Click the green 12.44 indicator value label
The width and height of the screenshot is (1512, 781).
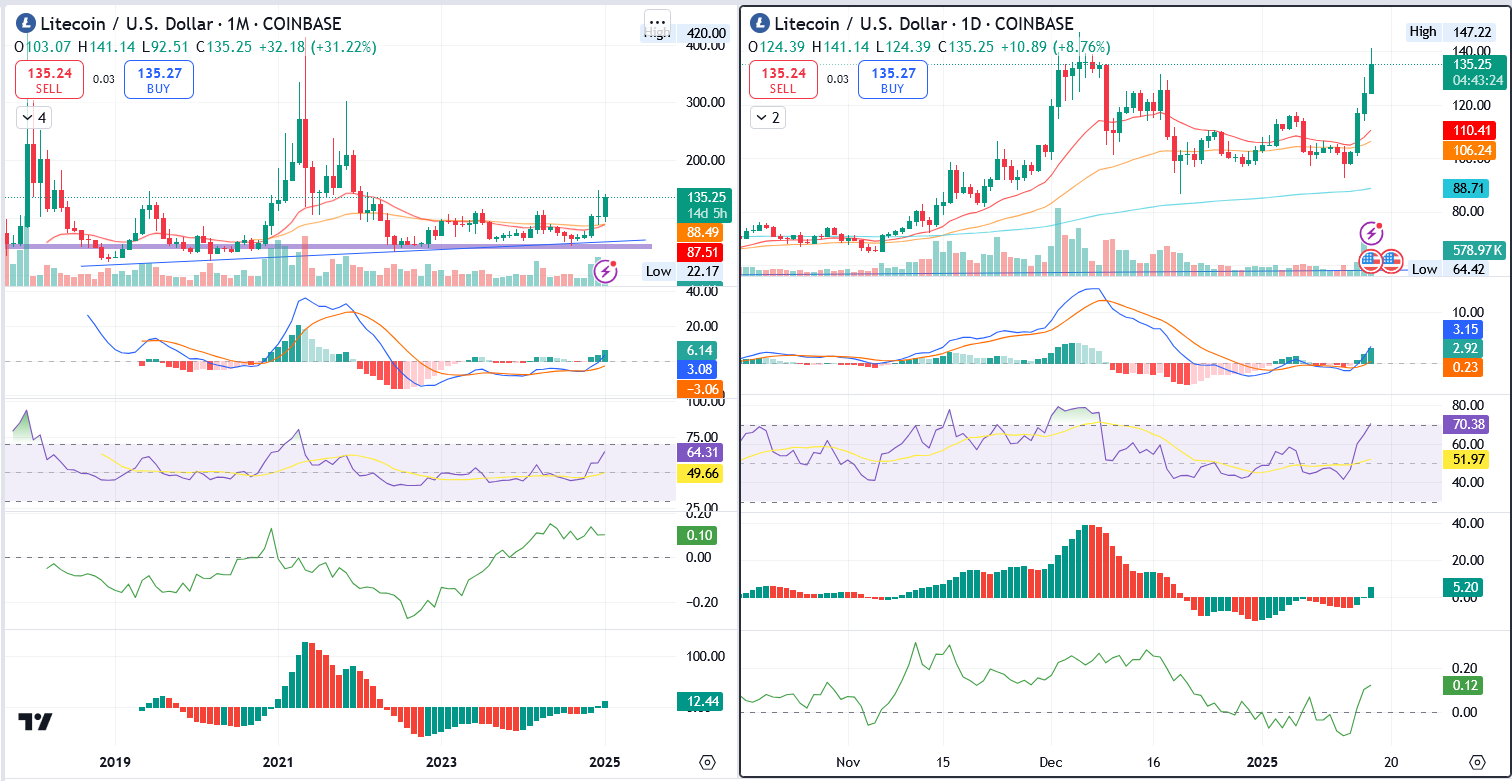point(699,703)
